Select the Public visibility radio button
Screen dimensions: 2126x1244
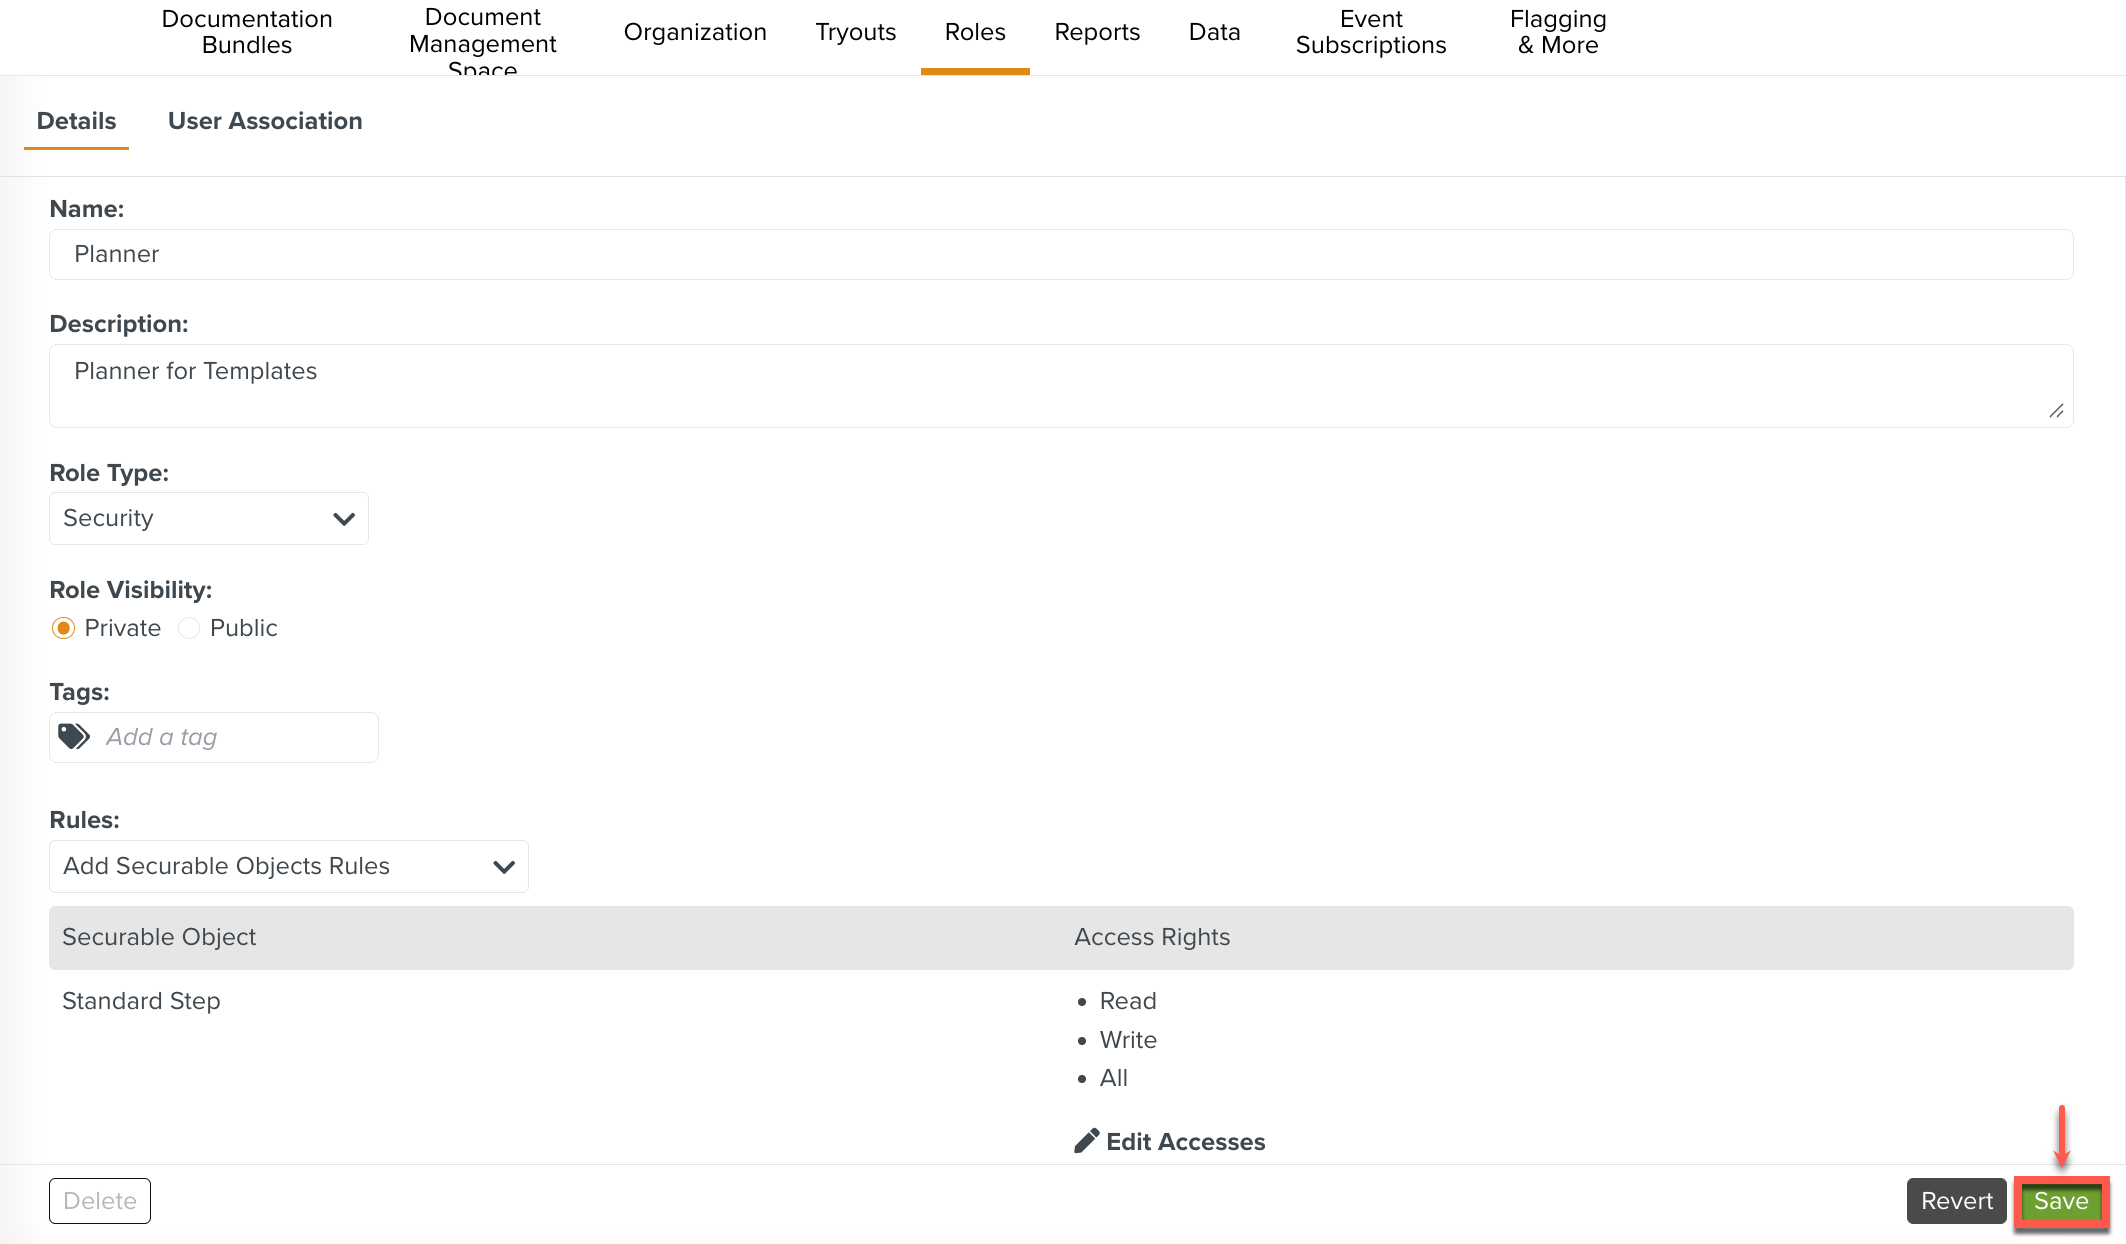189,628
